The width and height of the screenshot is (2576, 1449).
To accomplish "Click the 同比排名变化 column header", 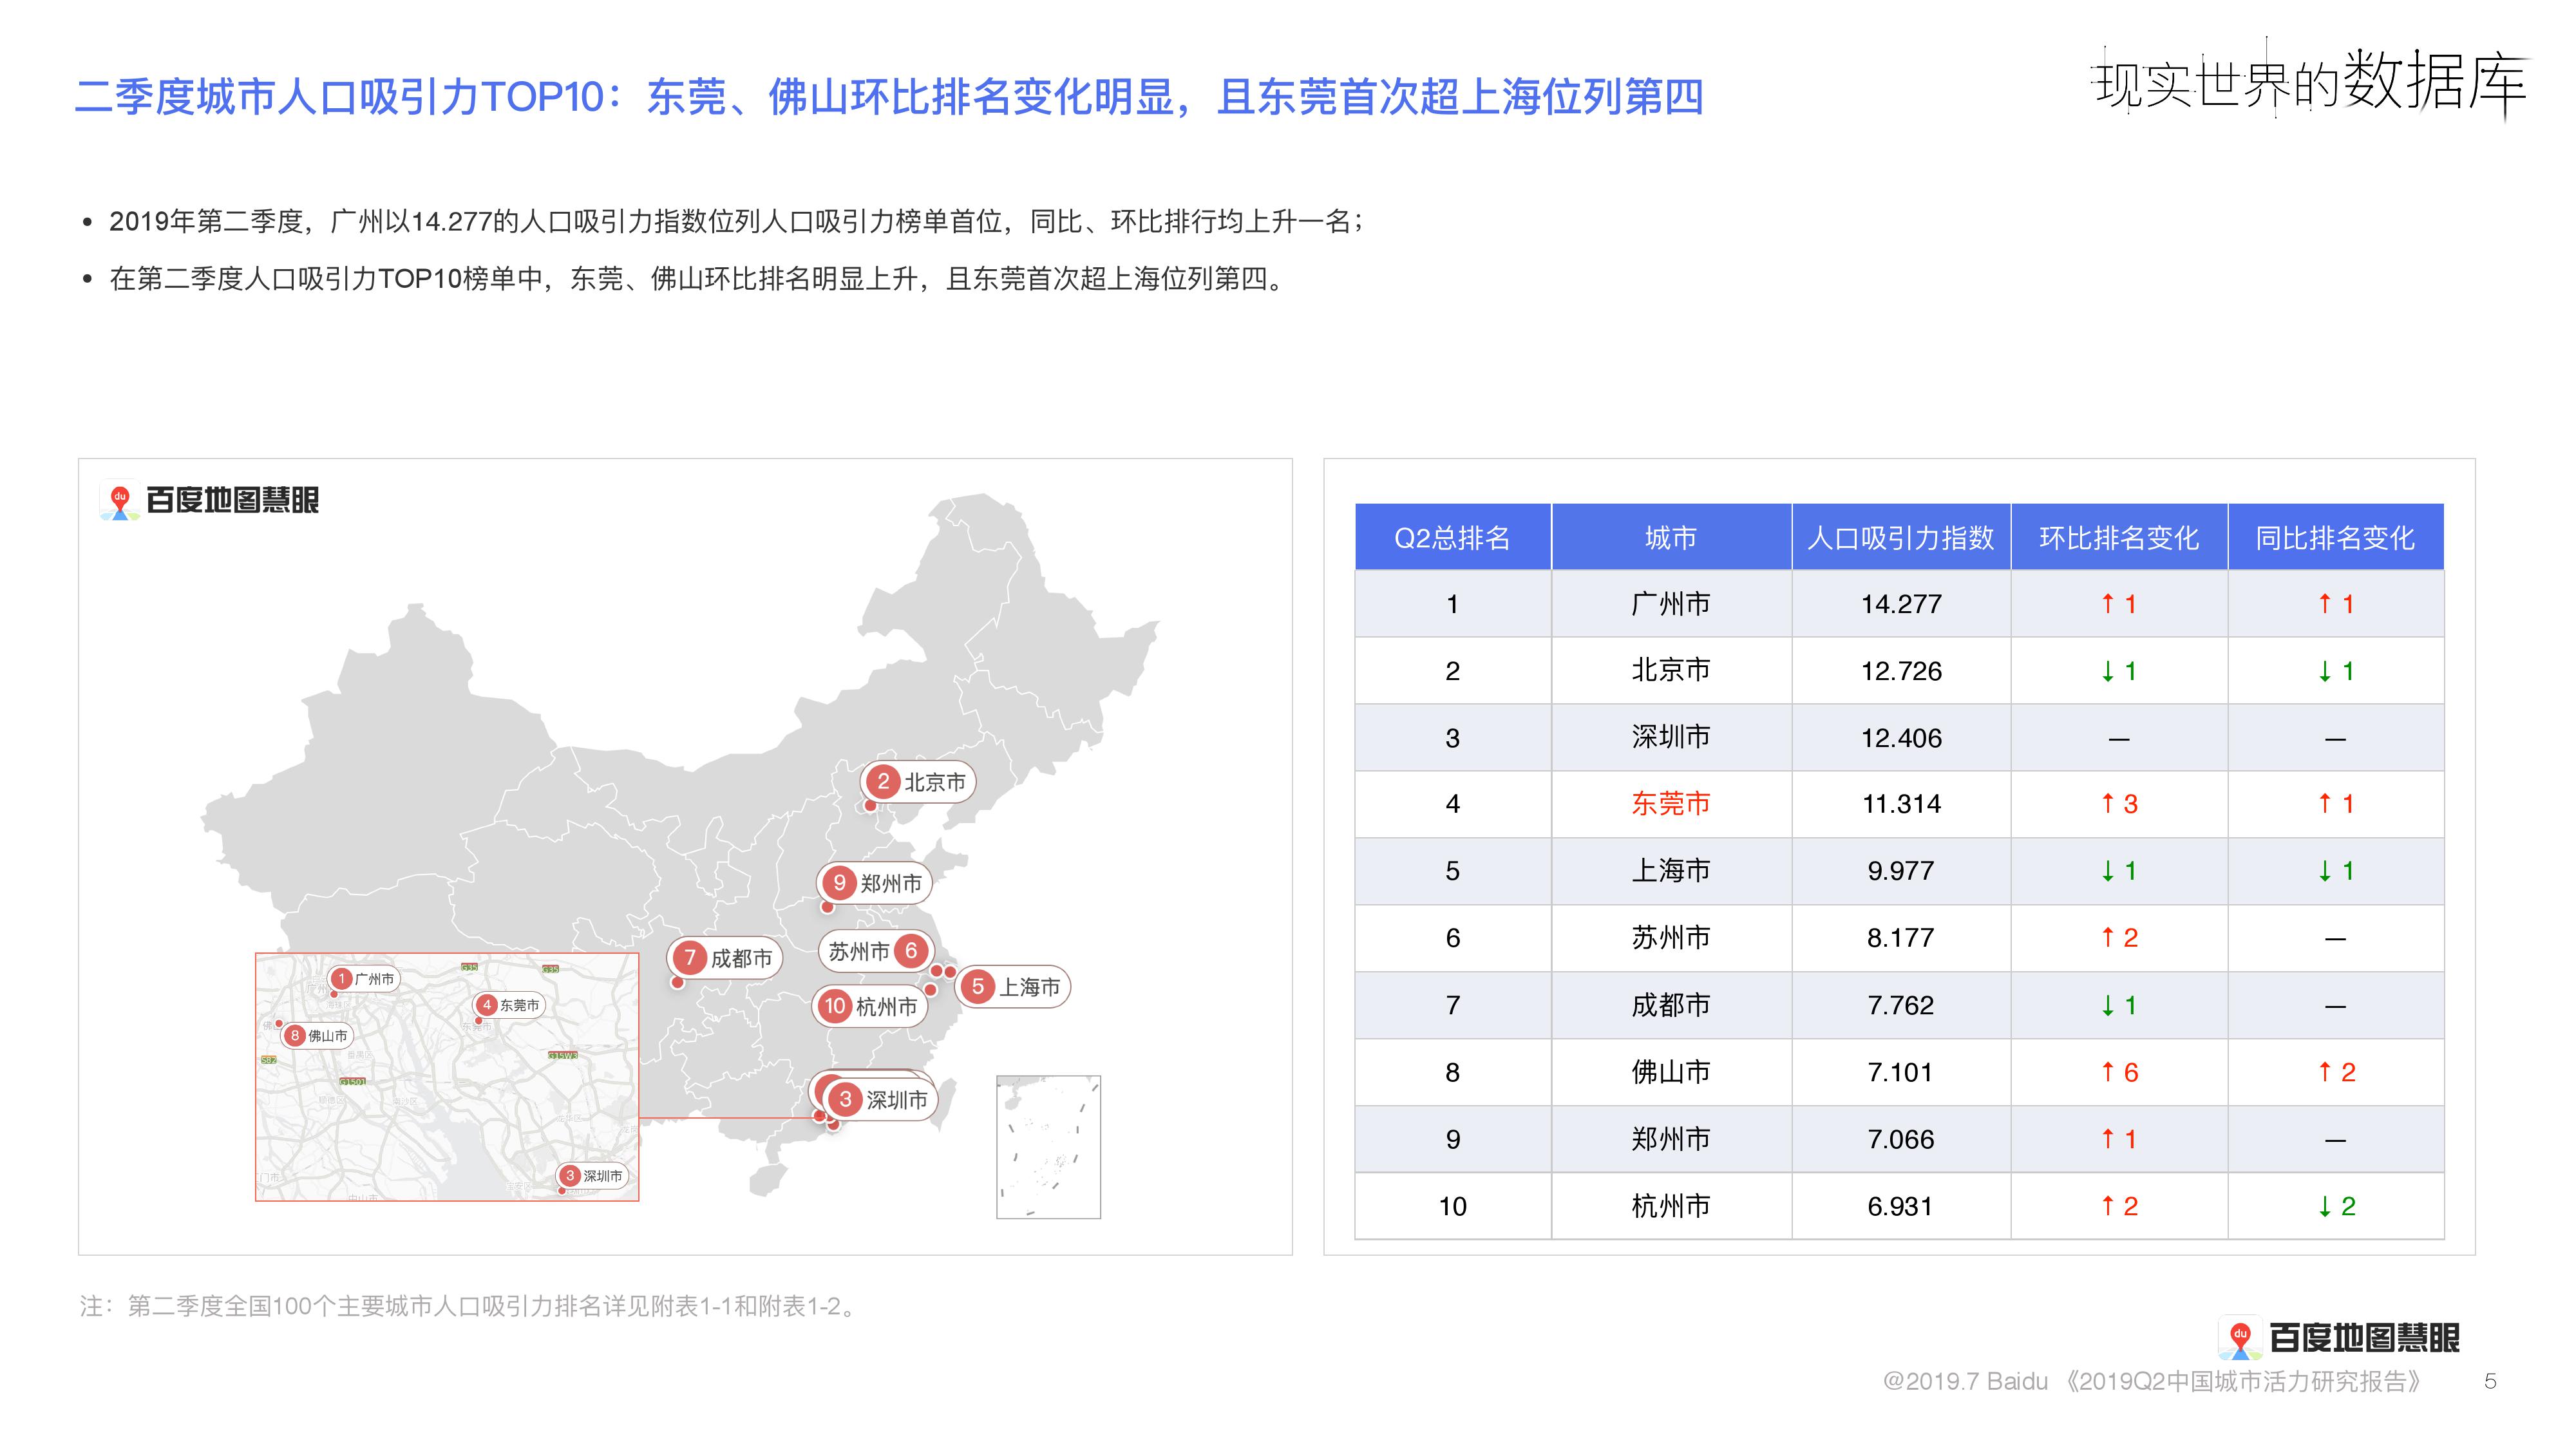I will (2335, 538).
